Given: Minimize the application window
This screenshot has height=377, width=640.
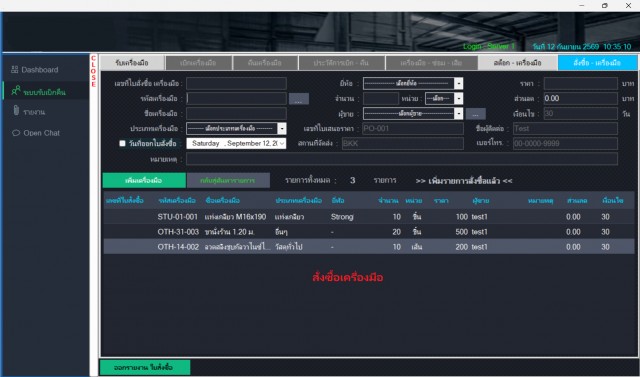Looking at the screenshot, I should [x=582, y=5].
